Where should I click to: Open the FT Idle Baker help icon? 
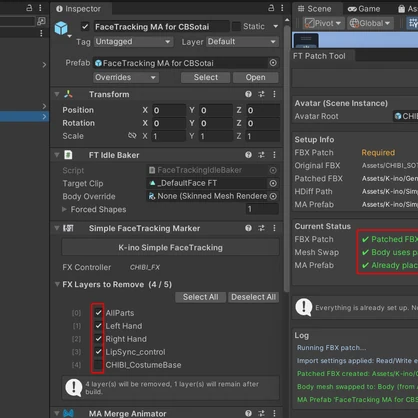click(x=248, y=155)
